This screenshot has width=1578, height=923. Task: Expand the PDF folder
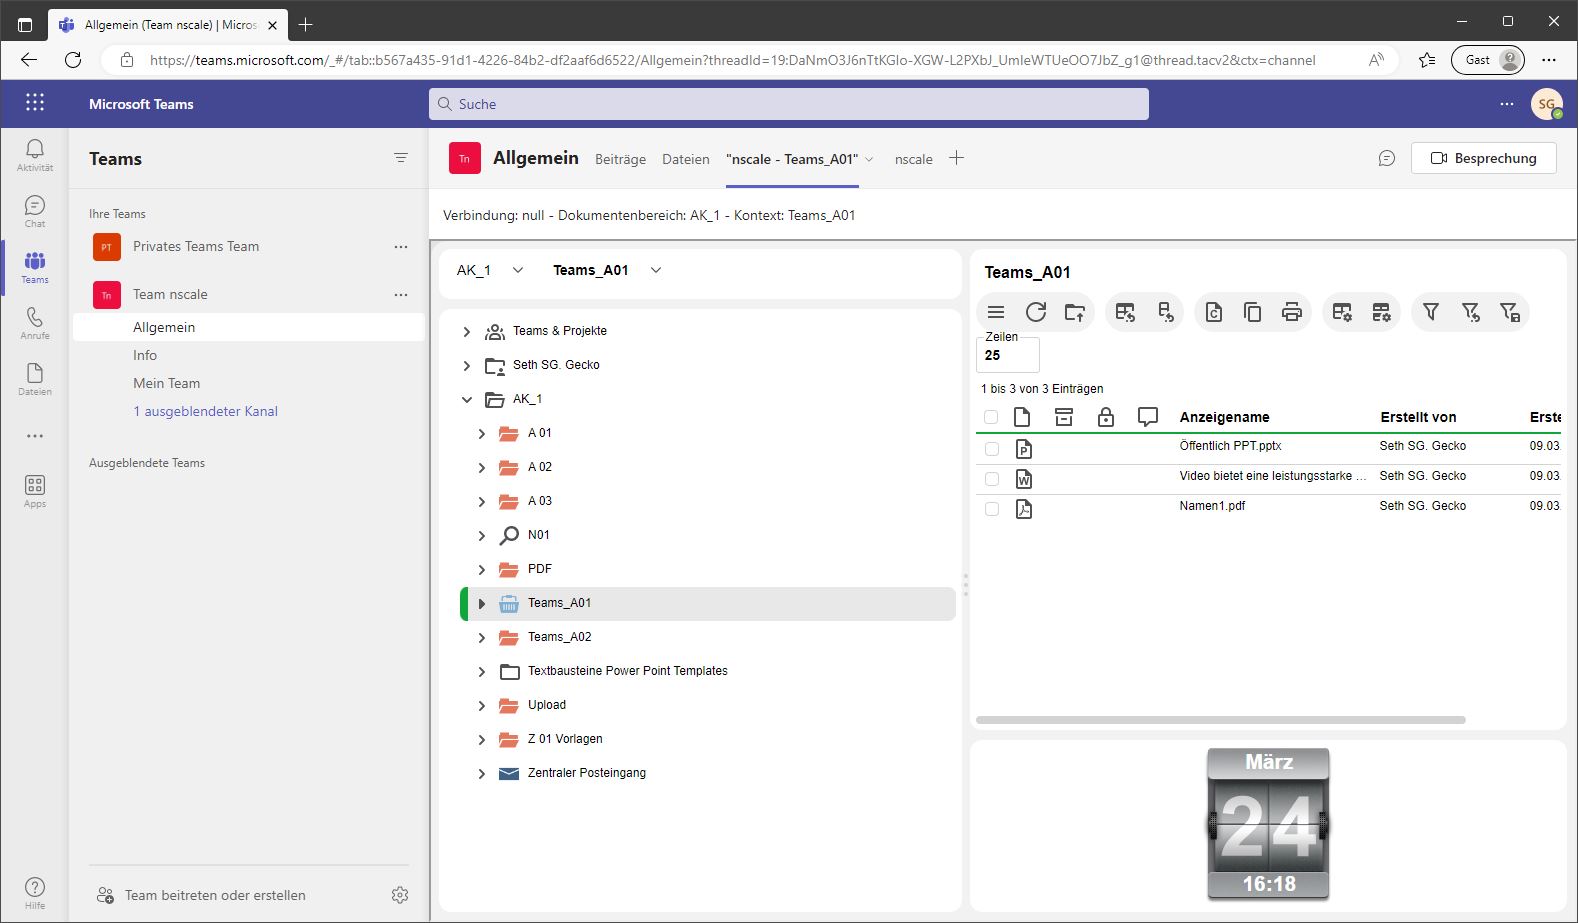[x=482, y=570]
